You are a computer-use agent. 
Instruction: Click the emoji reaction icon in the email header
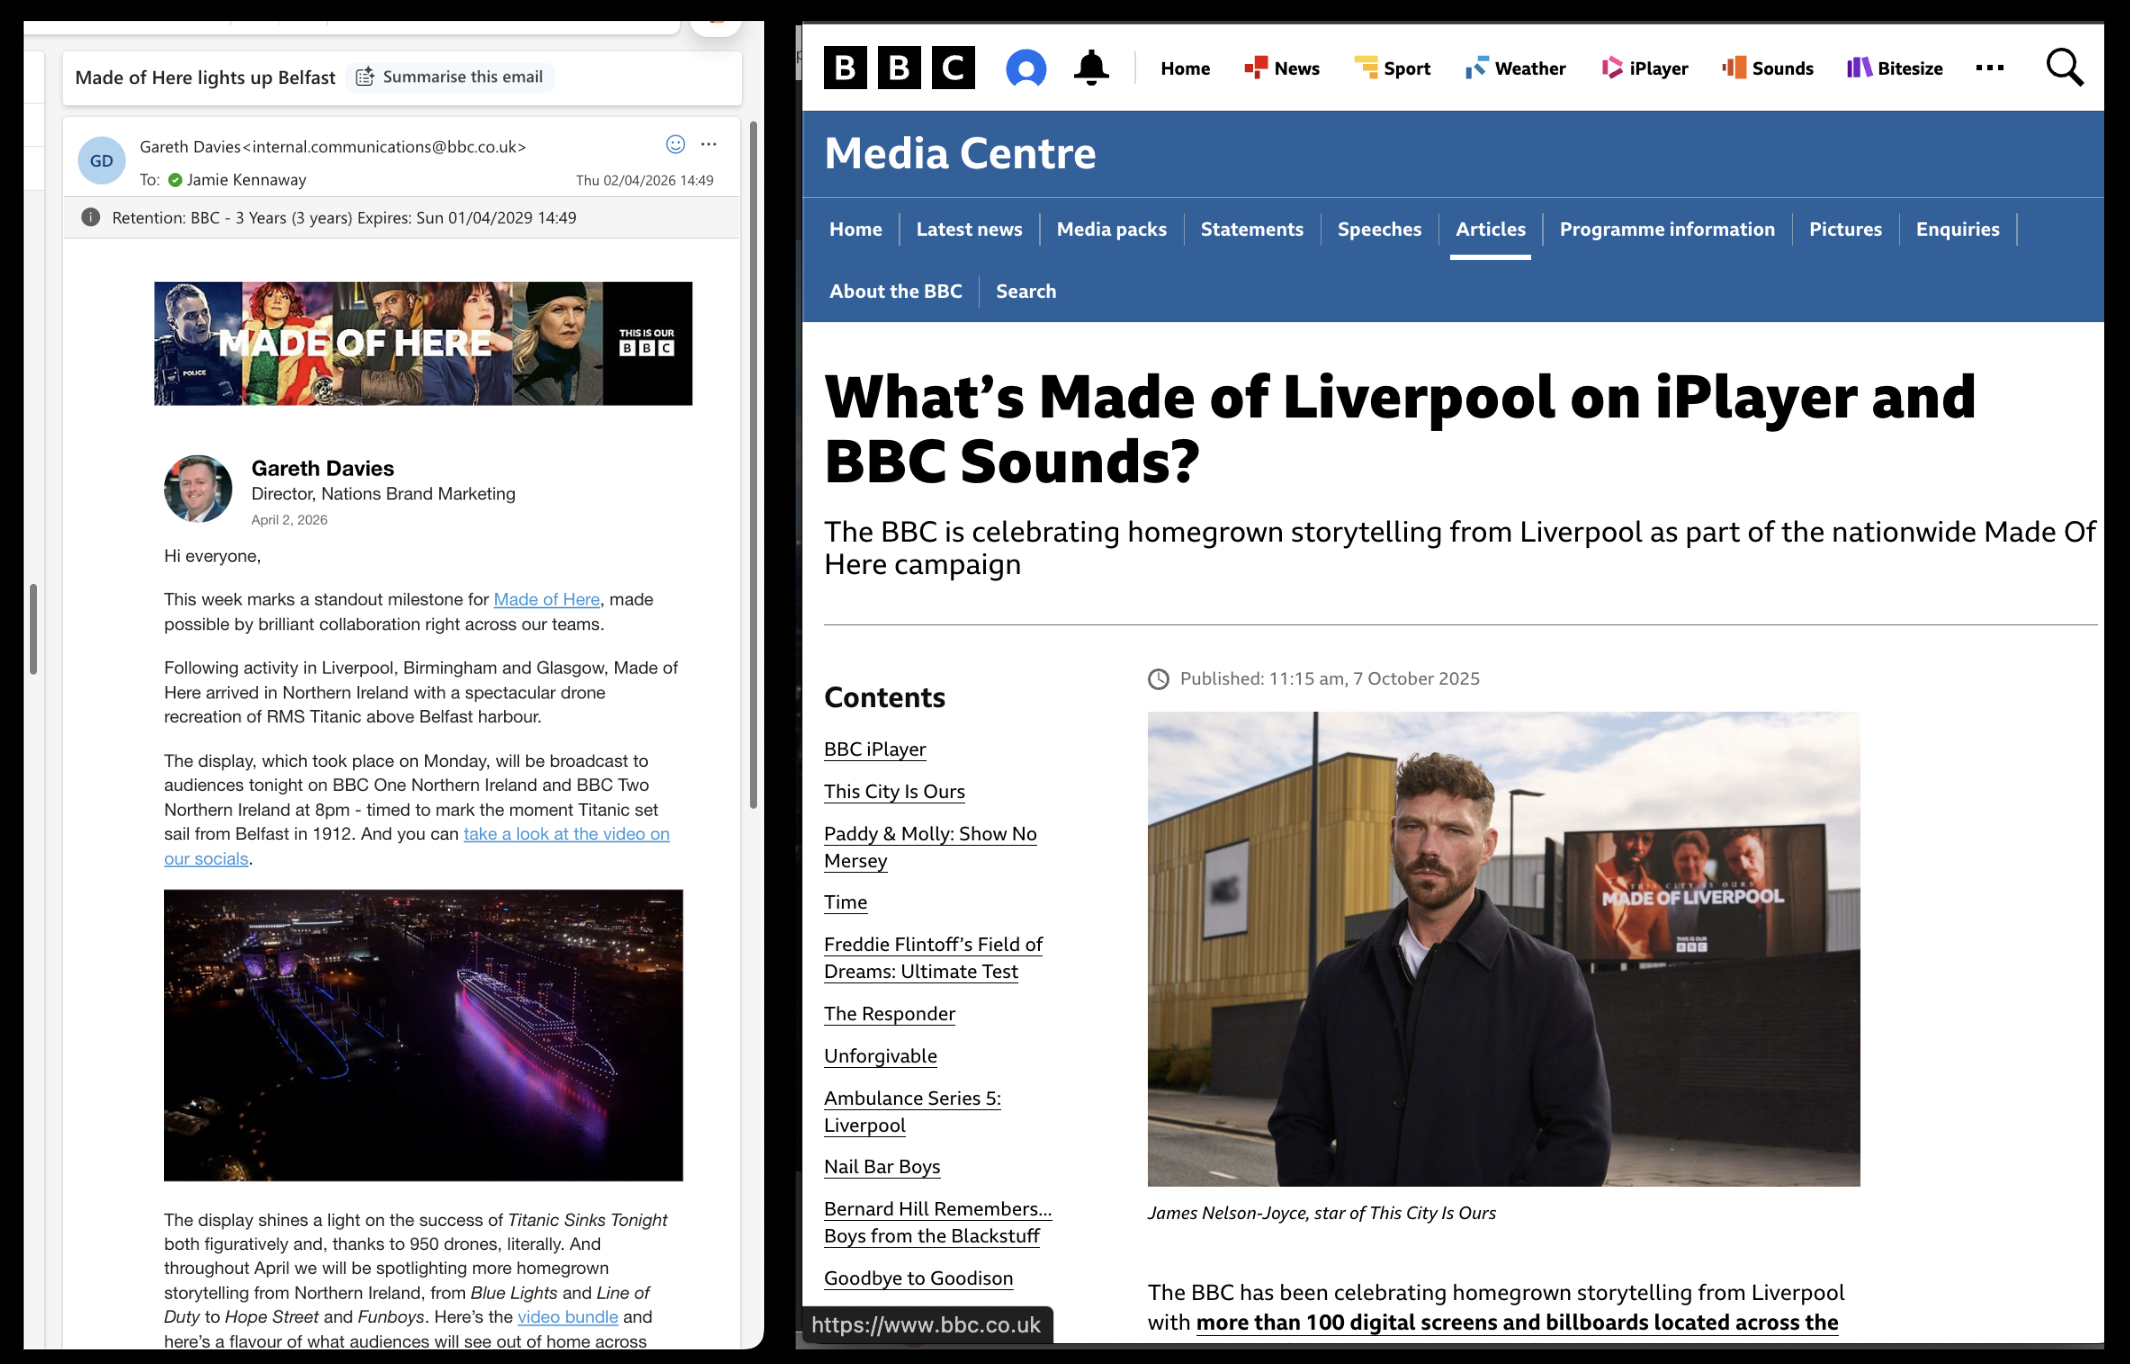coord(676,144)
